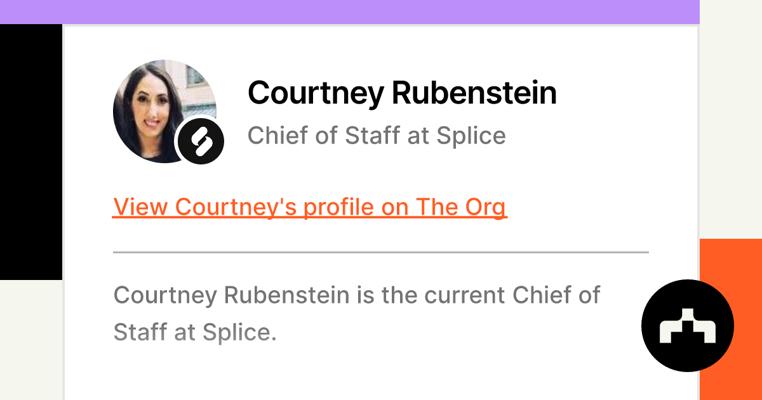The image size is (762, 400).
Task: Click the purple banner strip
Action: point(350,11)
